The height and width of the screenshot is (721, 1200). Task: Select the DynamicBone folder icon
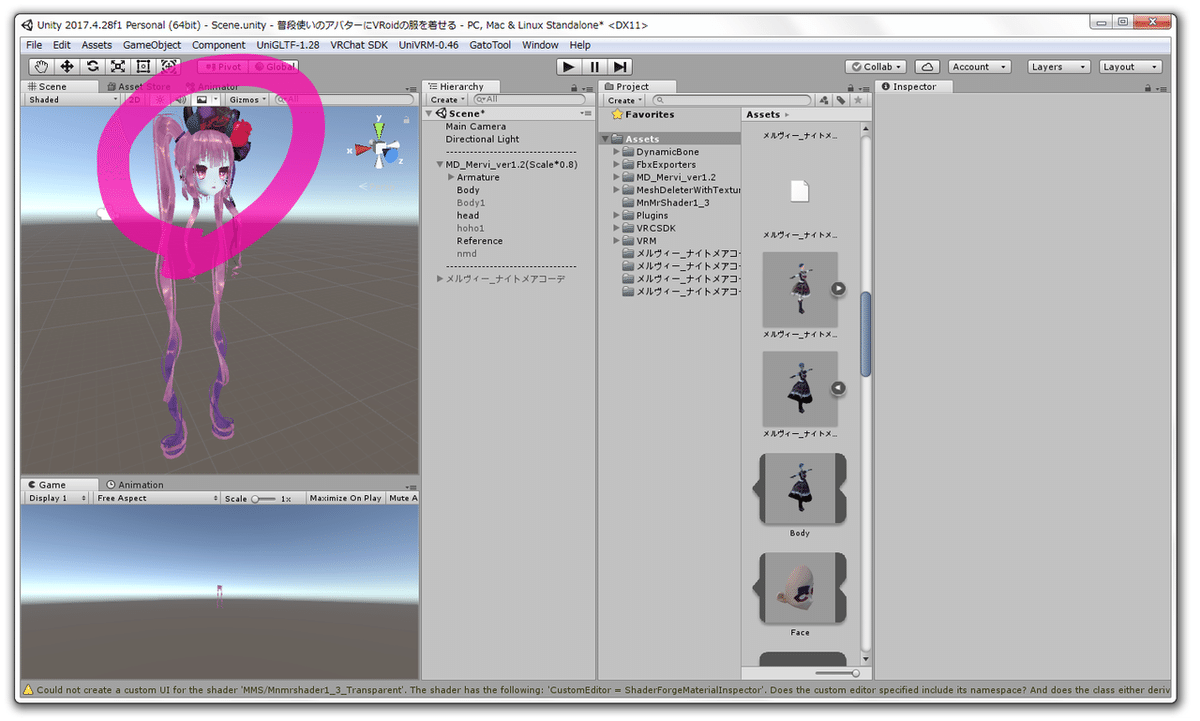tap(629, 152)
